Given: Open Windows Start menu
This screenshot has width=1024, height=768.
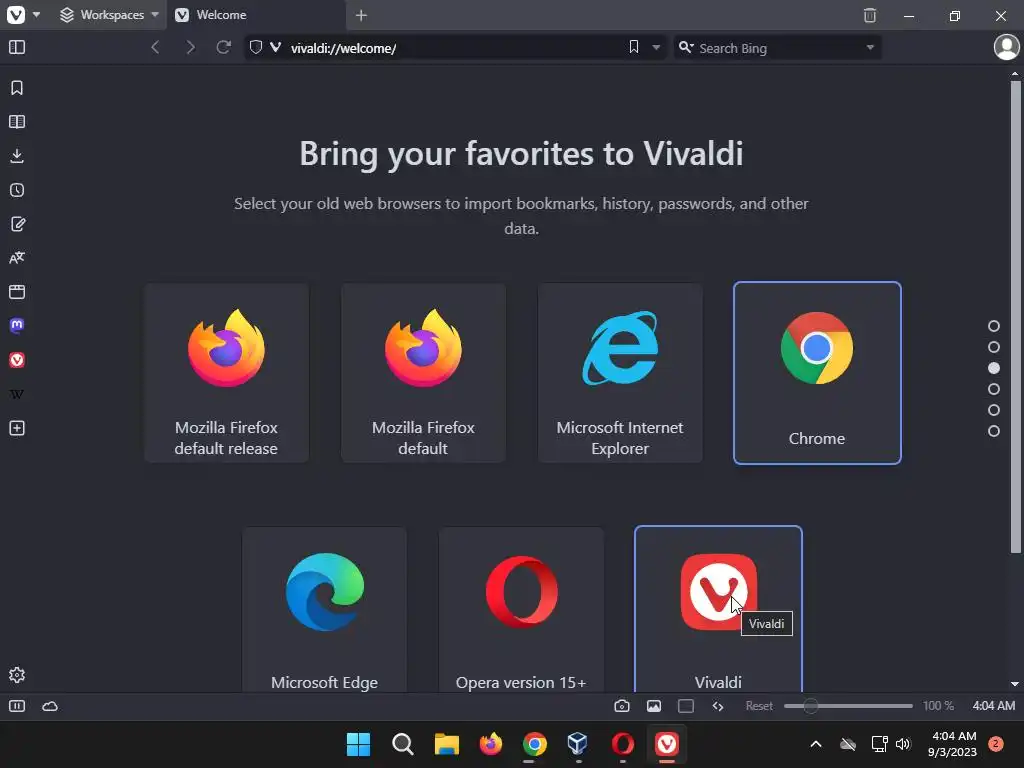Looking at the screenshot, I should tap(359, 744).
